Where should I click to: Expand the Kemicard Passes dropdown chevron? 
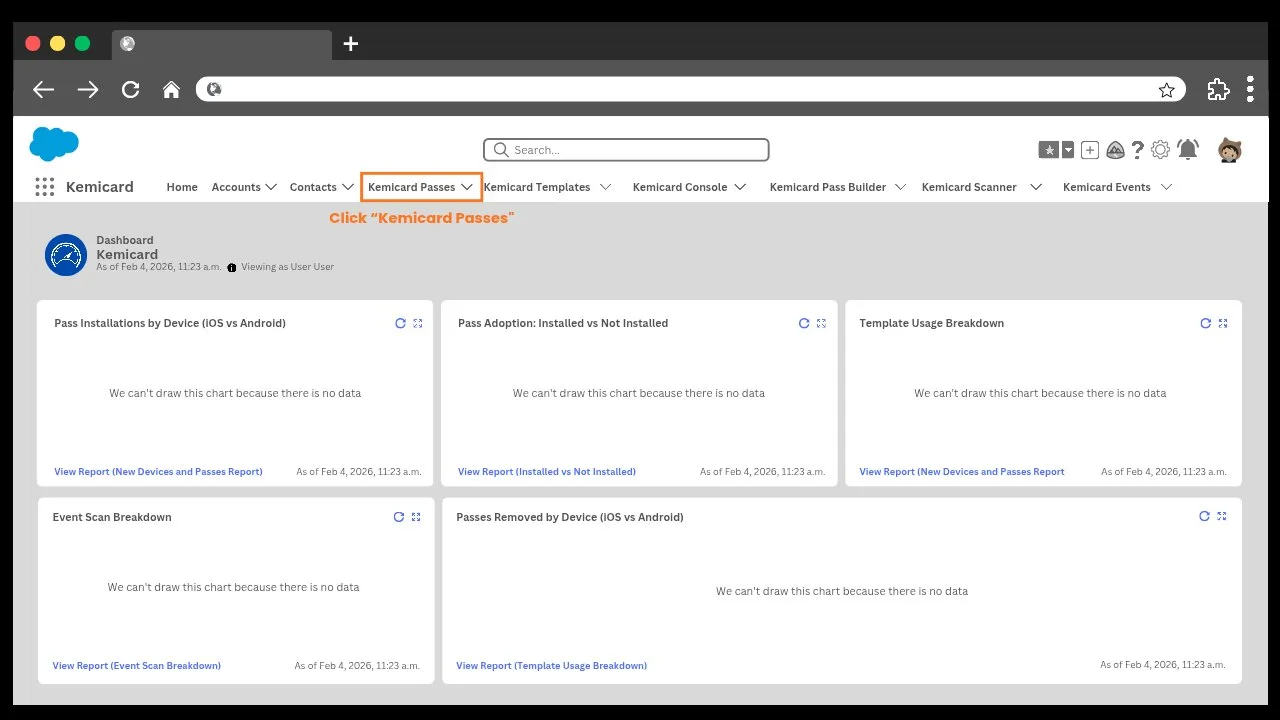pos(466,187)
